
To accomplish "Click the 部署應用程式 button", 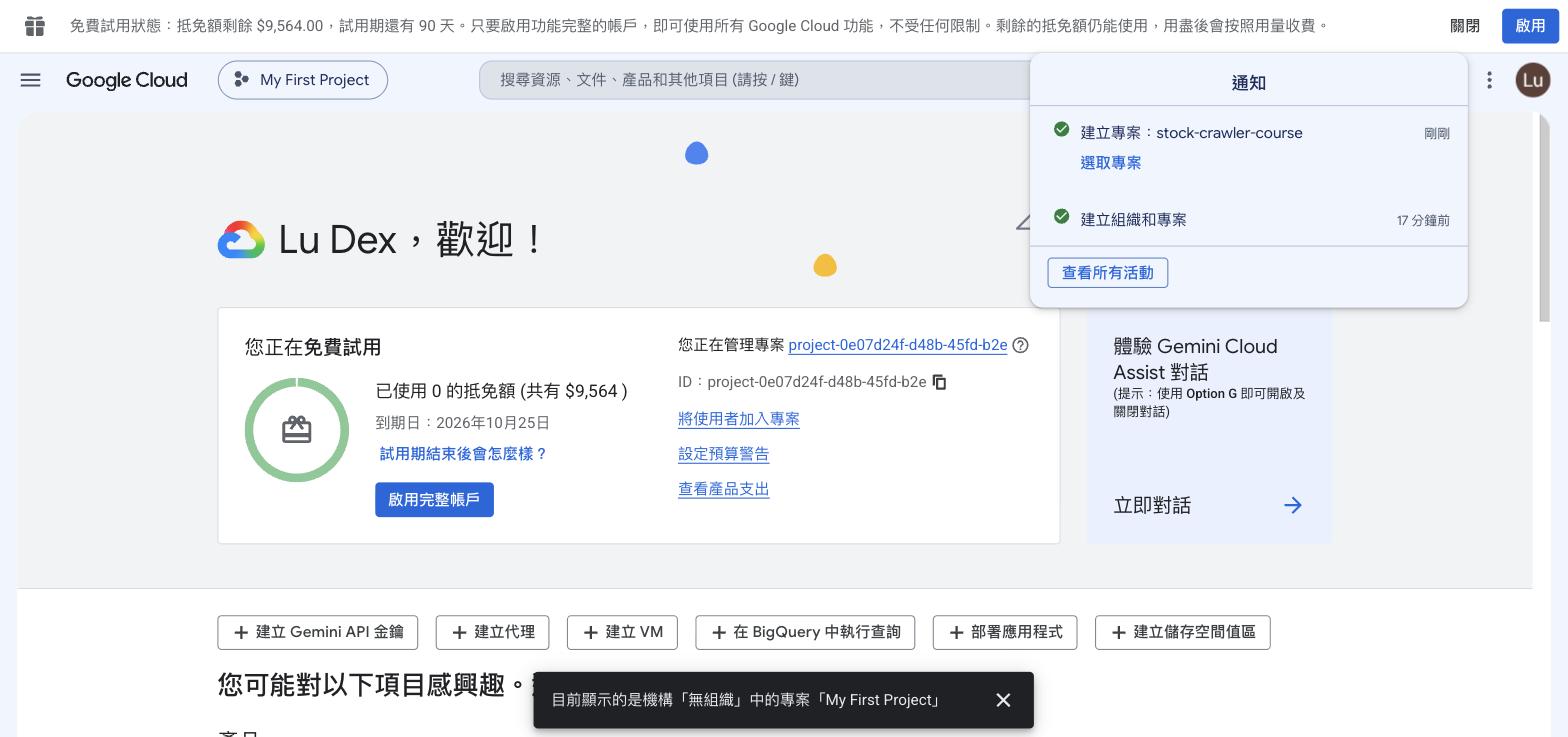I will 1005,632.
